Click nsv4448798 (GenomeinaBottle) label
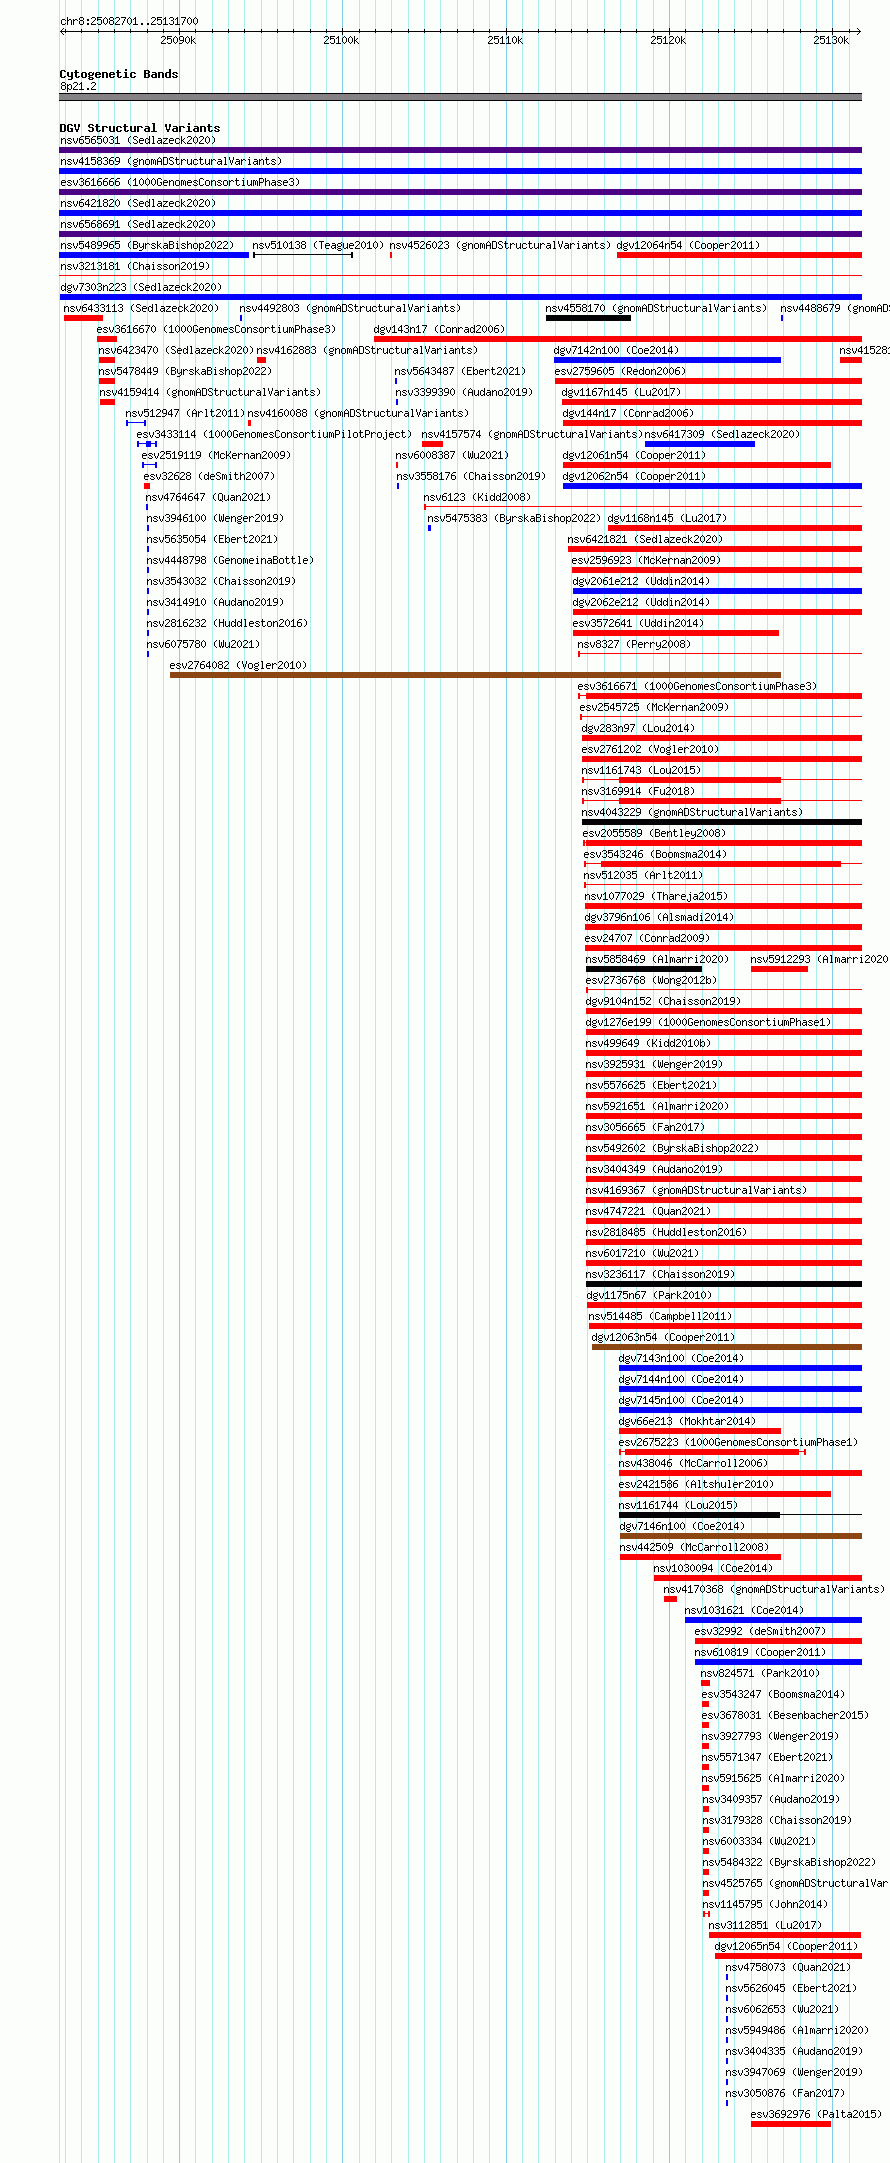Image resolution: width=890 pixels, height=2163 pixels. (x=230, y=560)
